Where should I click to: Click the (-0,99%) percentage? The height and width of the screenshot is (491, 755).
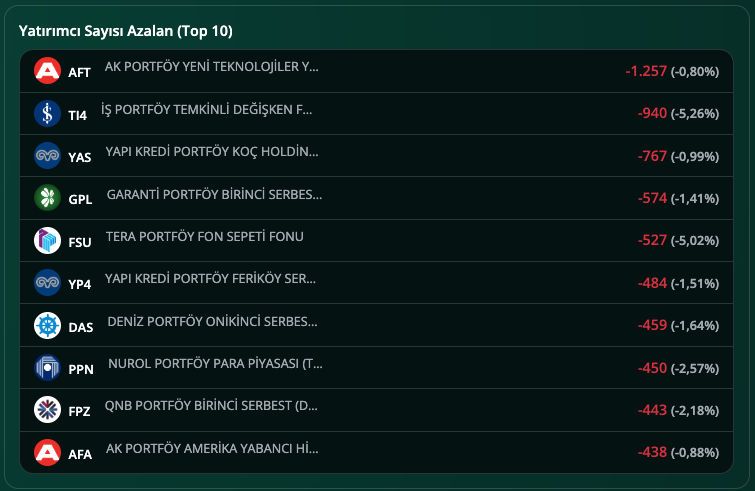(695, 156)
